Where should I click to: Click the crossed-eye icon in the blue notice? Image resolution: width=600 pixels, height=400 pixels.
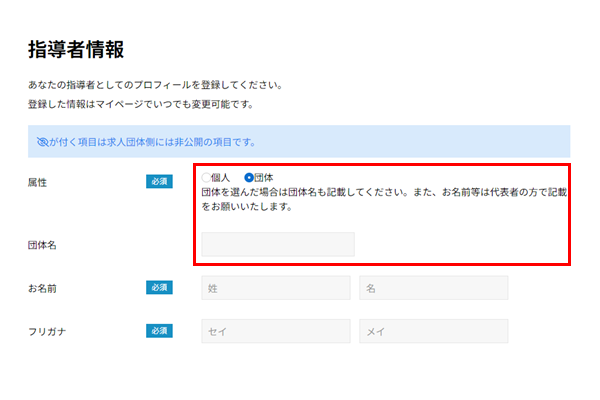[x=42, y=142]
